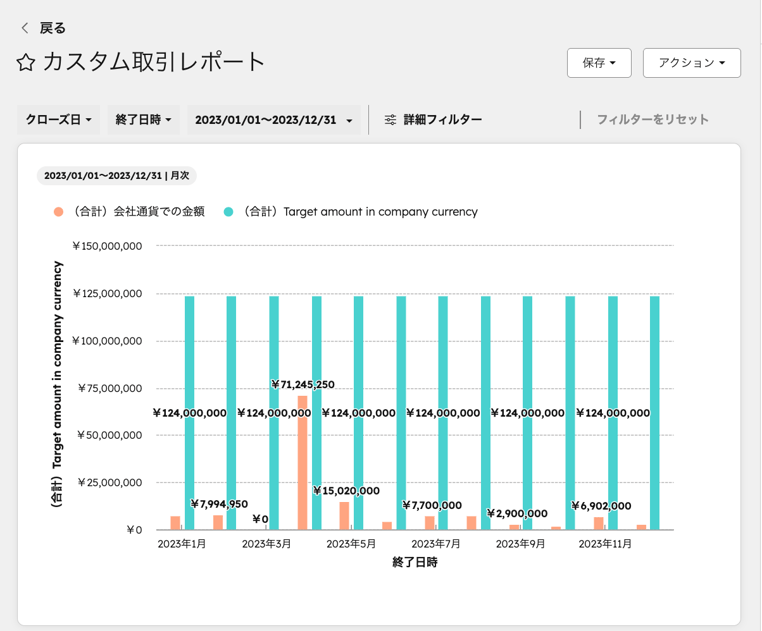Image resolution: width=762 pixels, height=631 pixels.
Task: Click the back chevron arrow icon
Action: 25,28
